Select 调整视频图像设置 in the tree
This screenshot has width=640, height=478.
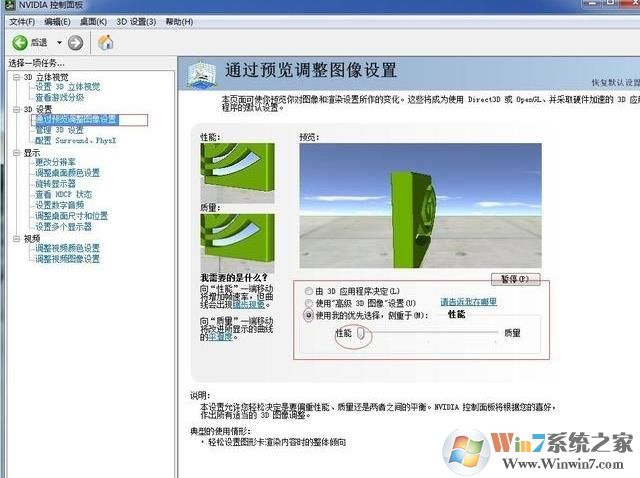(67, 258)
